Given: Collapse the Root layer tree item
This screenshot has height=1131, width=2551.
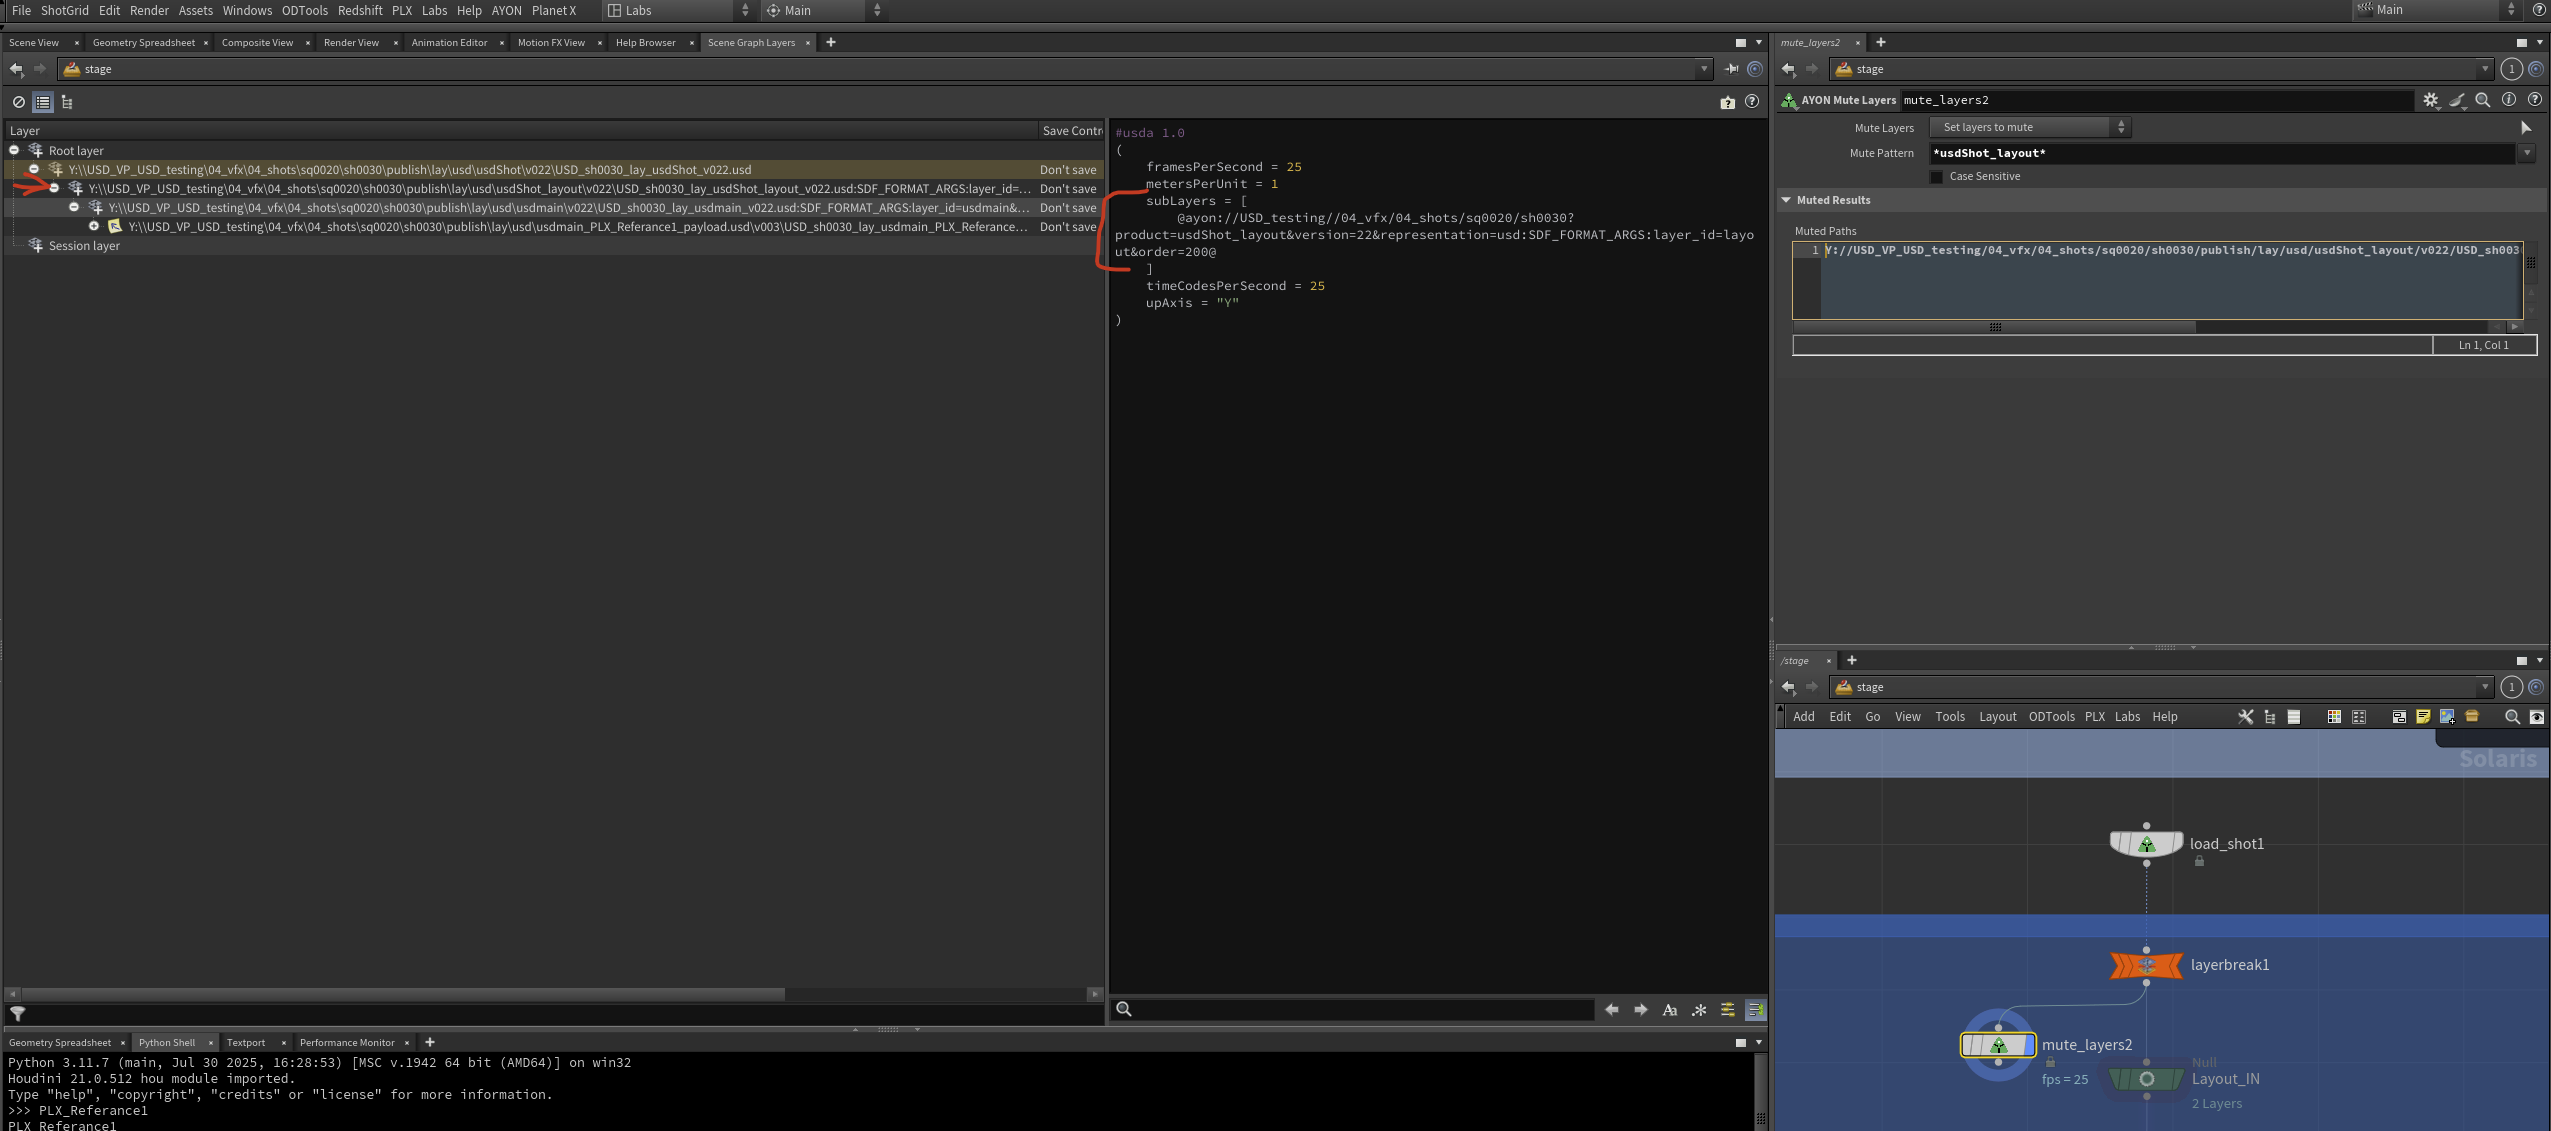Looking at the screenshot, I should 14,151.
